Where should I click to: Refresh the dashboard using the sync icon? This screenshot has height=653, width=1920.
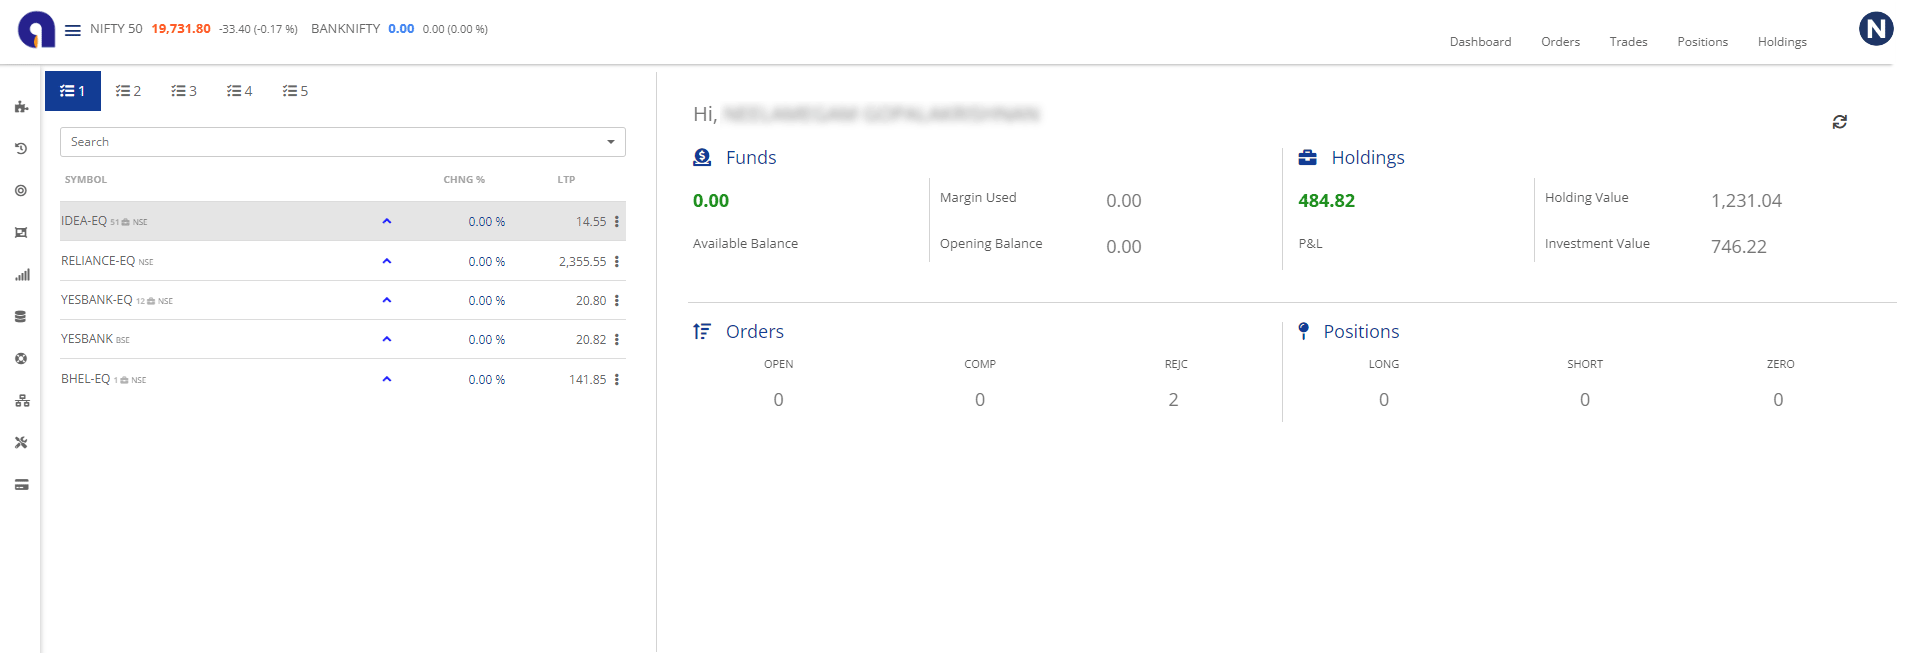(1839, 122)
